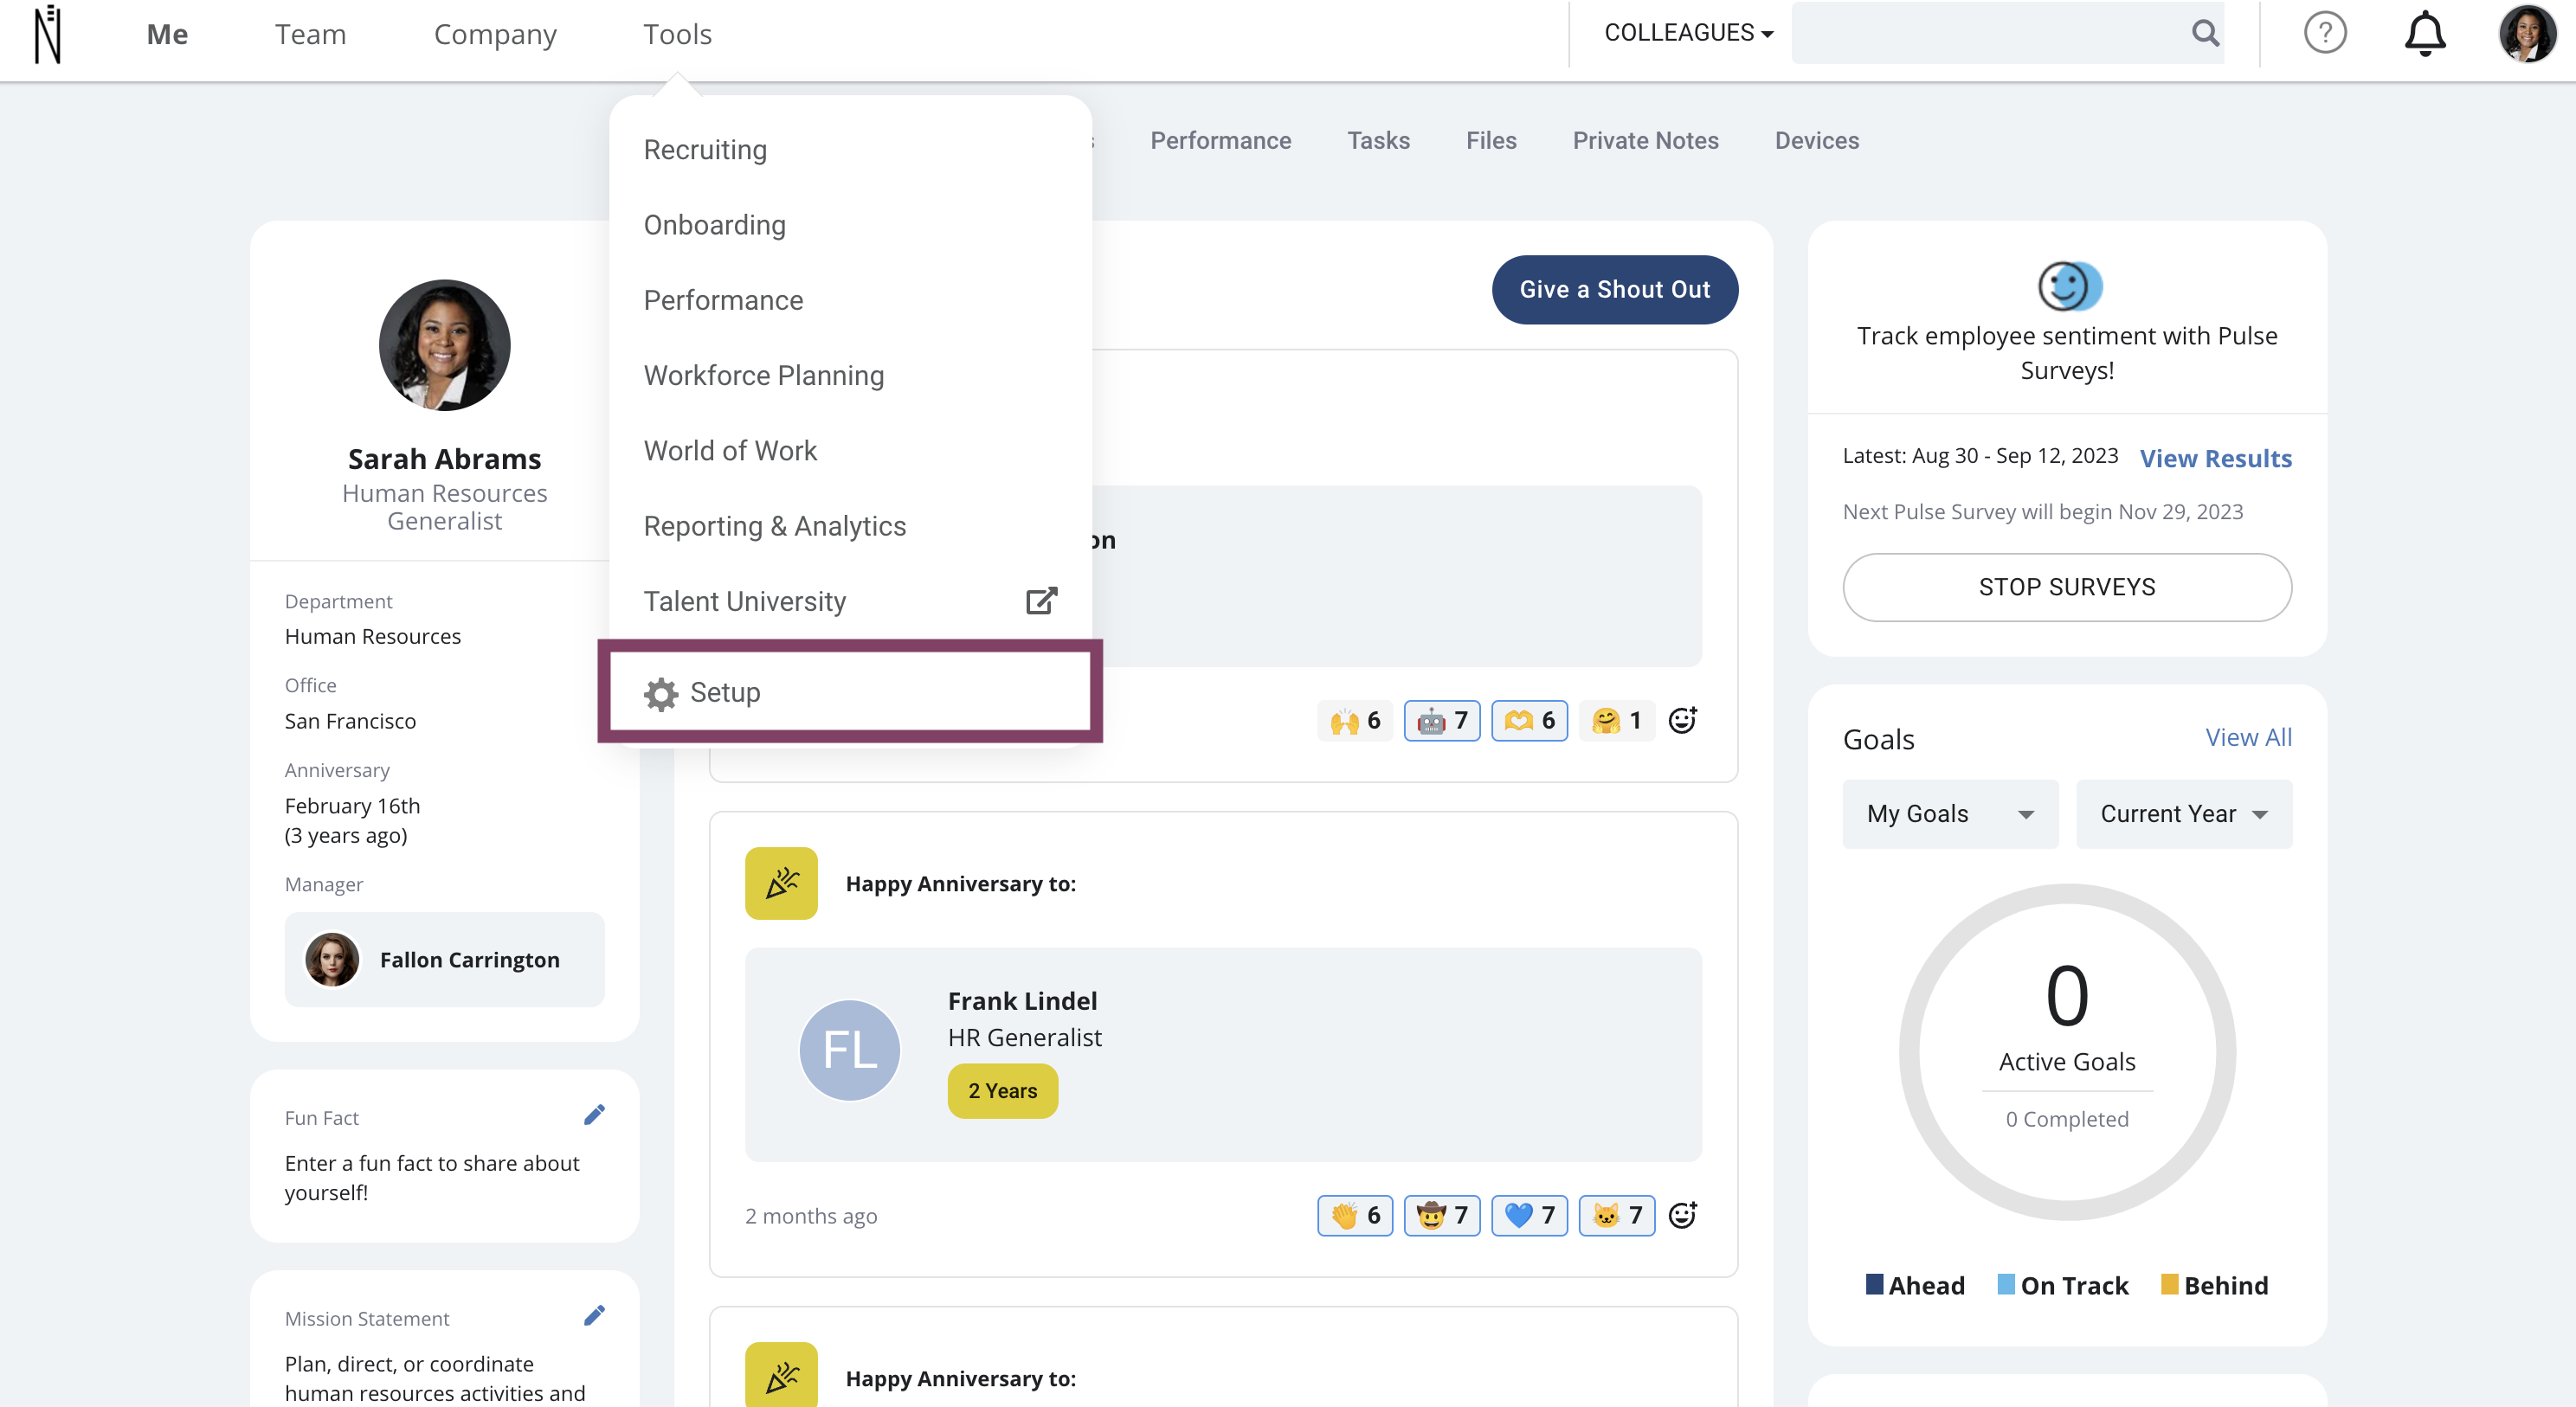Image resolution: width=2576 pixels, height=1407 pixels.
Task: Click the Active Goals progress ring
Action: click(x=2066, y=1051)
